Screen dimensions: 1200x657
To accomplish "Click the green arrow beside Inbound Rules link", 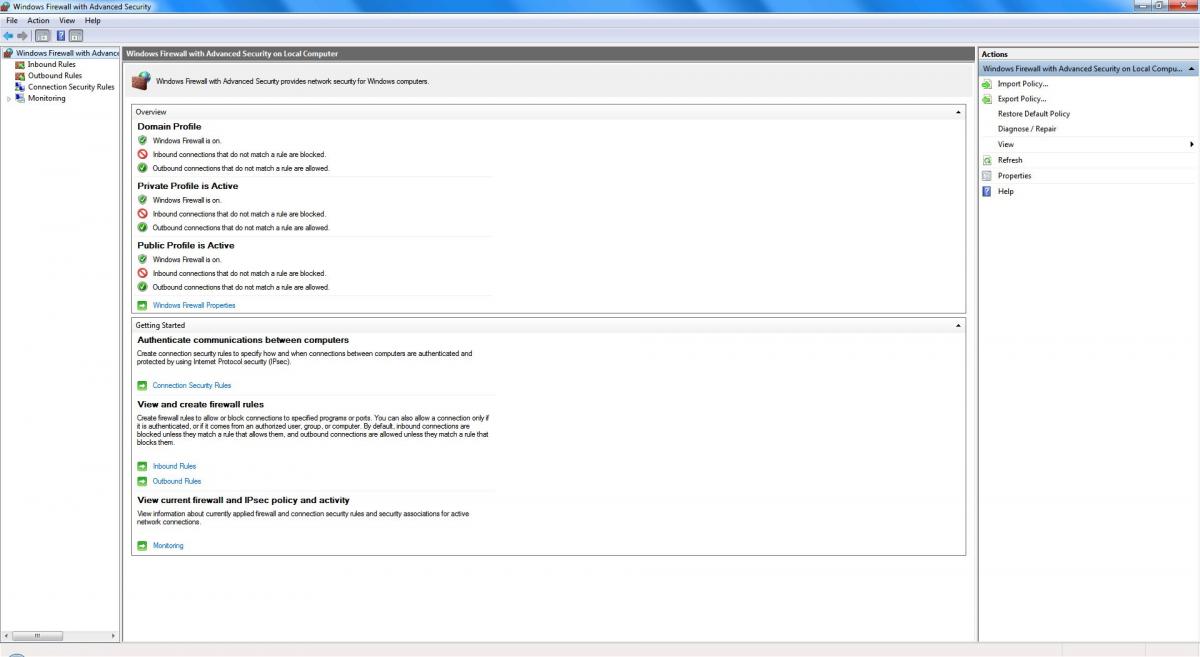I will 142,466.
